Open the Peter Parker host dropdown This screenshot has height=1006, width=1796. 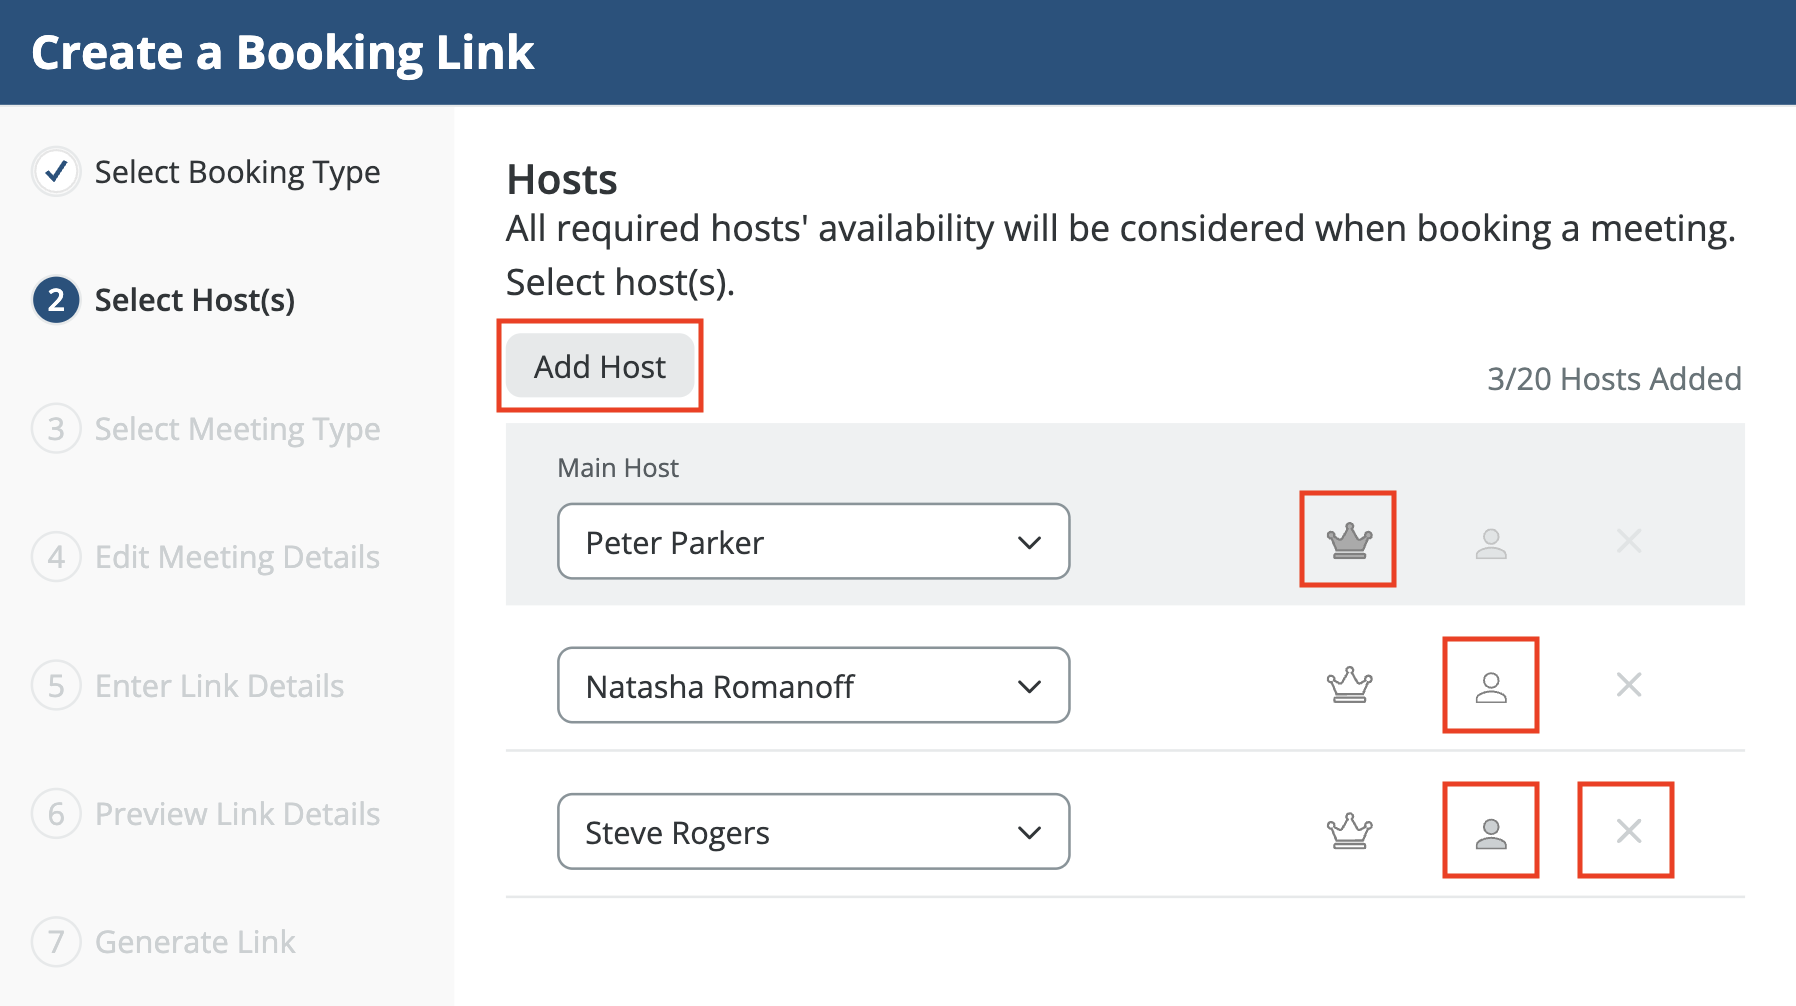pos(813,542)
